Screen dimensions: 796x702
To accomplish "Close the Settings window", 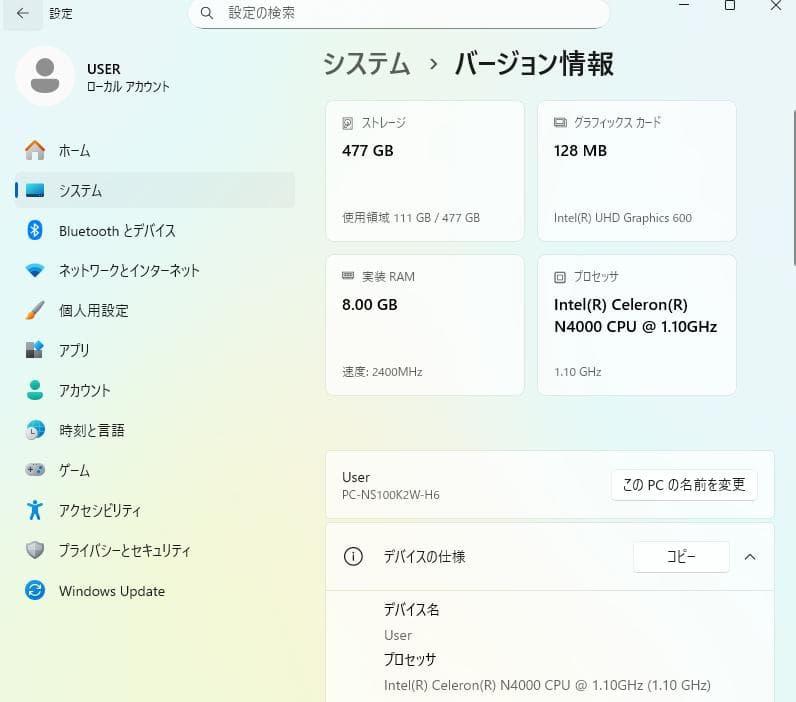I will [776, 5].
